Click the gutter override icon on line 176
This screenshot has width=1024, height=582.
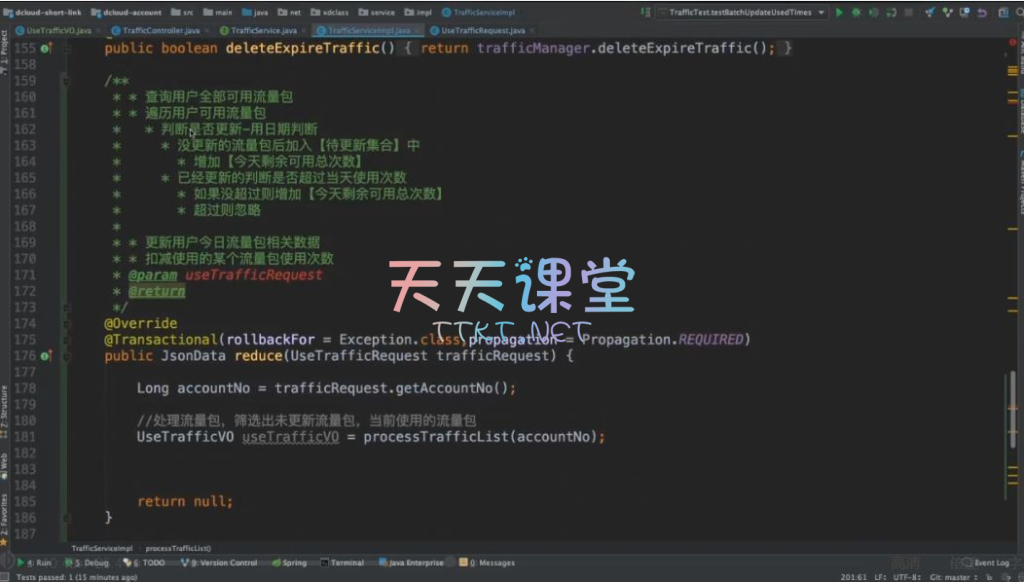tap(47, 356)
